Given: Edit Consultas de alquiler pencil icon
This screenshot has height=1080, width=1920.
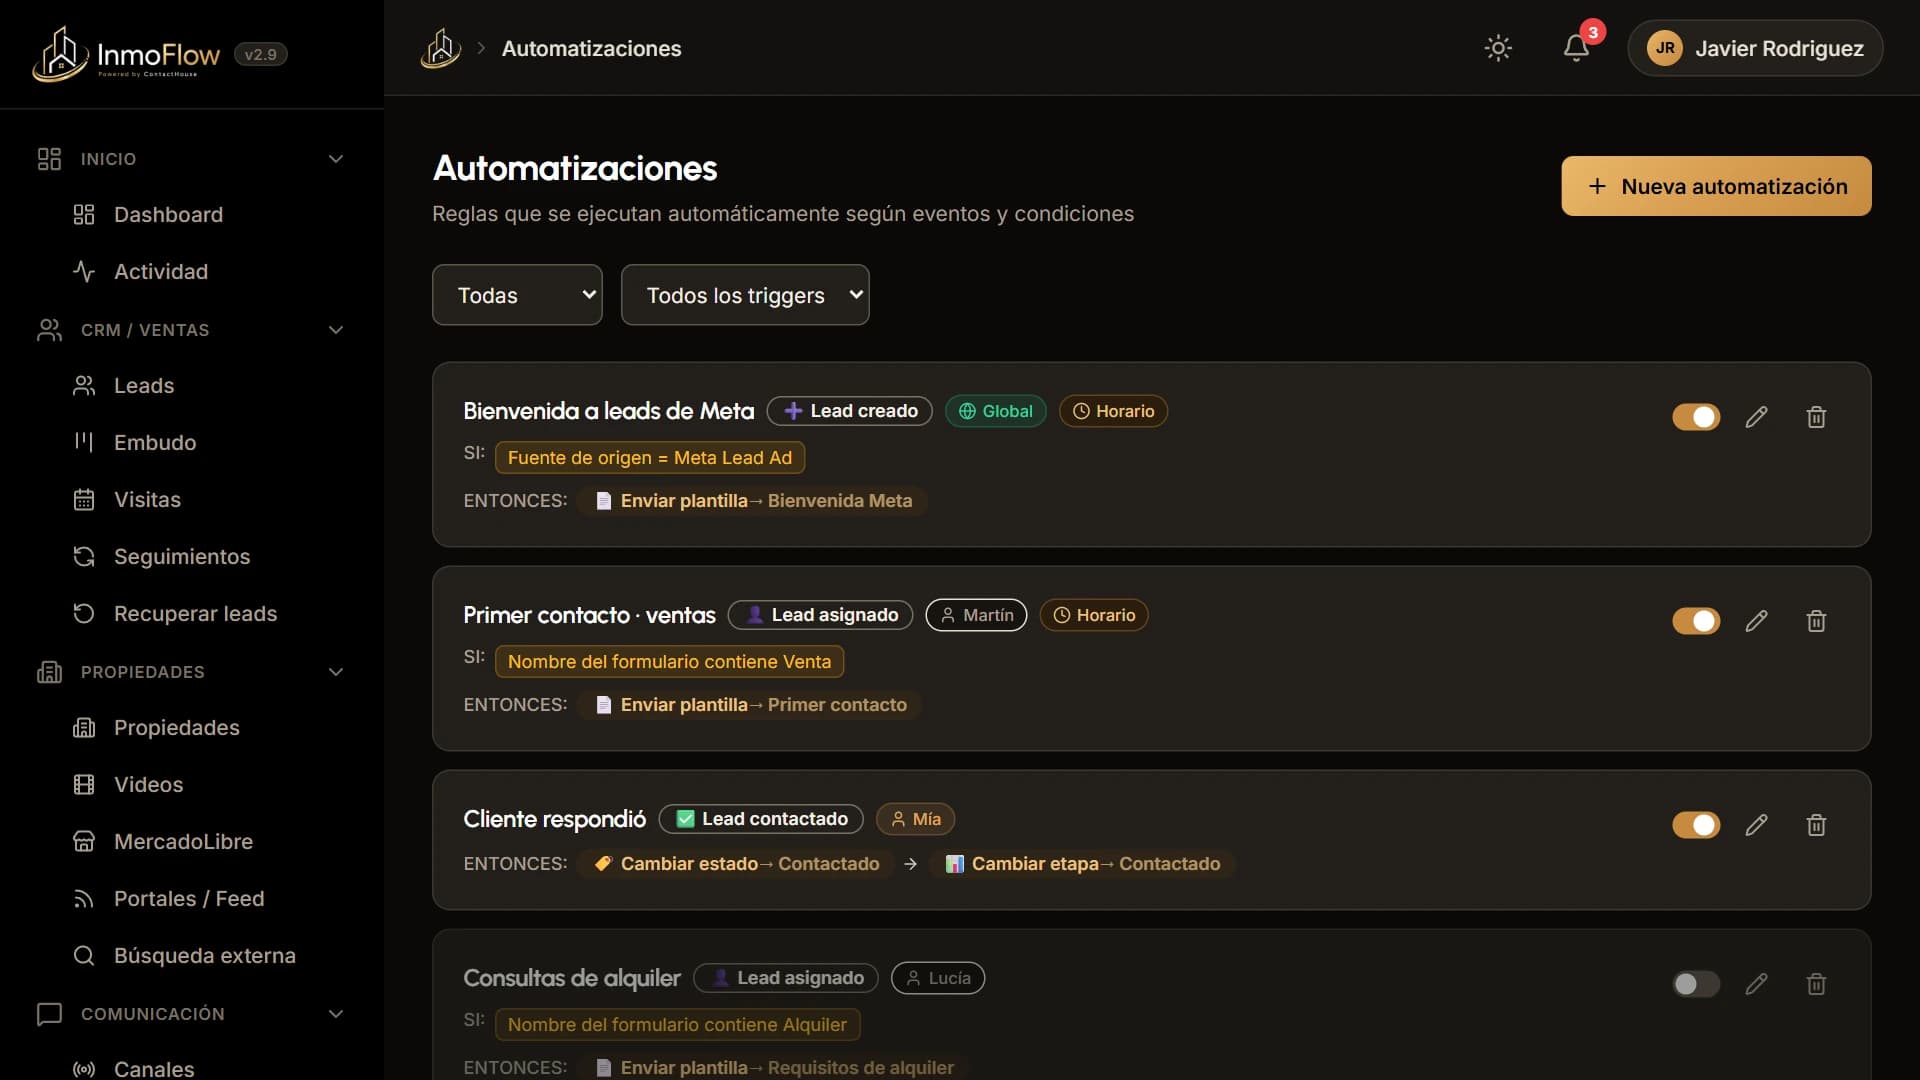Looking at the screenshot, I should point(1757,984).
